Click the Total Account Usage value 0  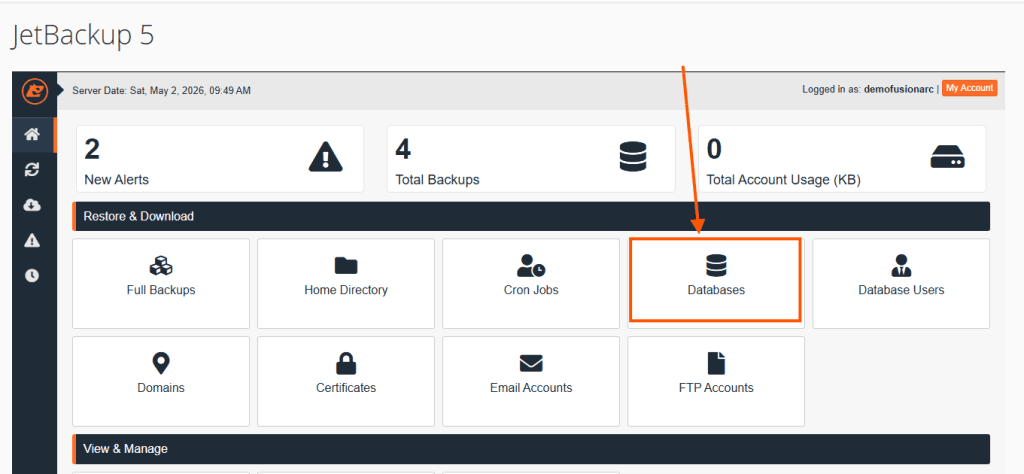tap(714, 150)
